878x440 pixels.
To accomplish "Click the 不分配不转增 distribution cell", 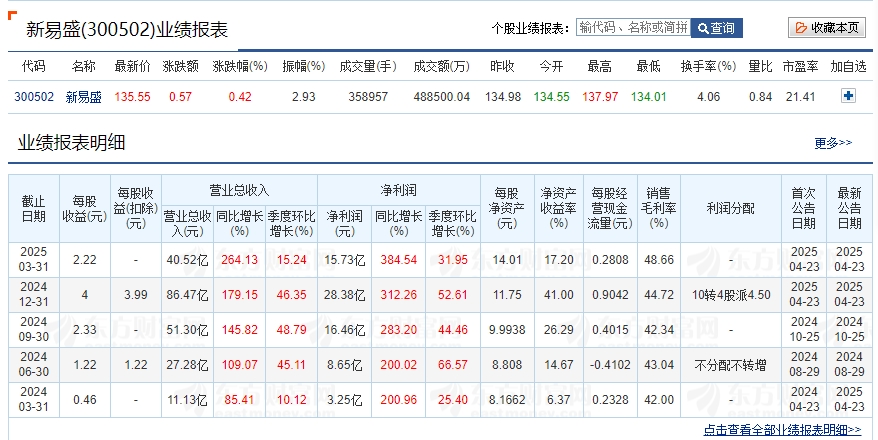I will point(731,365).
